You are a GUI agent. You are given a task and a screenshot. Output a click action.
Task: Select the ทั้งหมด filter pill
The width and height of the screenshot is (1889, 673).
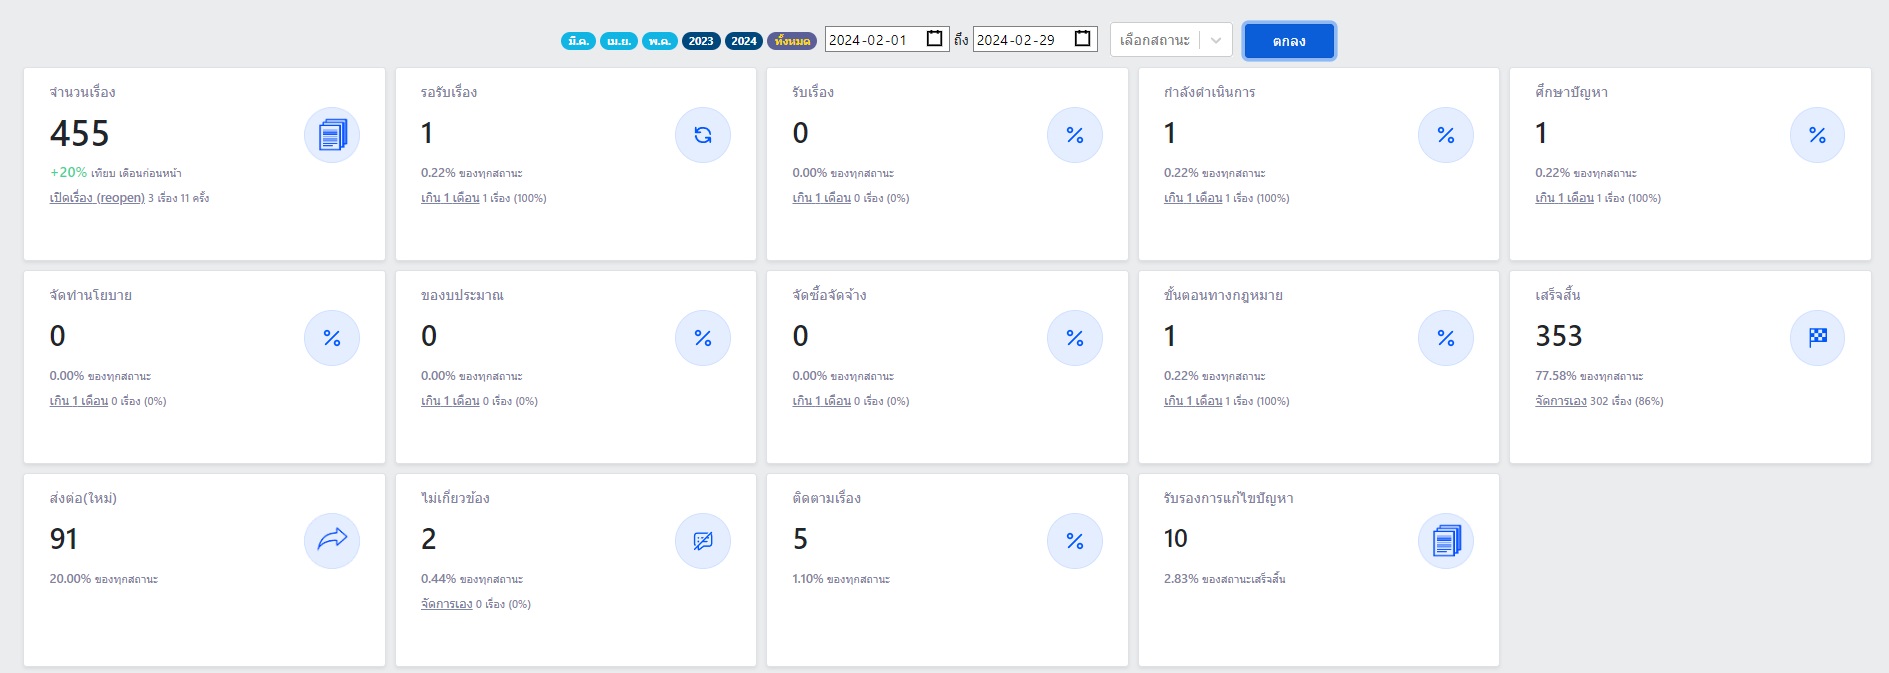click(792, 41)
